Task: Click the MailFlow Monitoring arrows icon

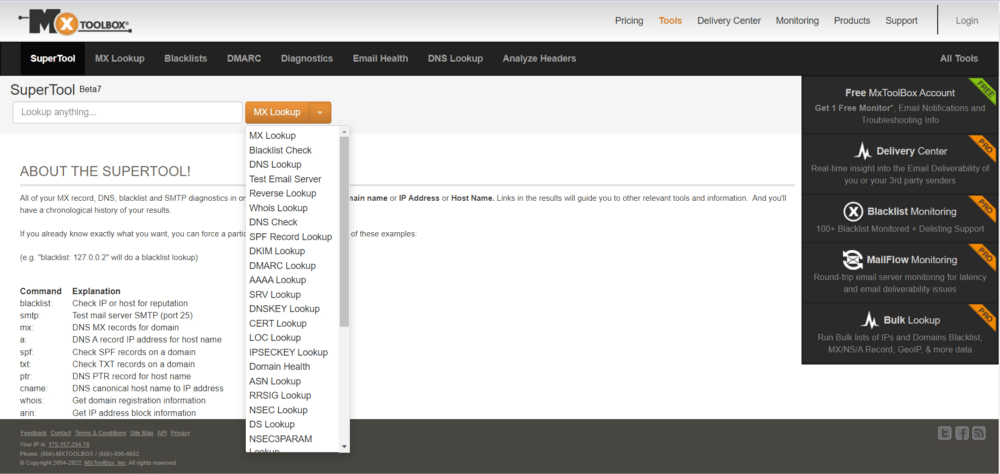Action: [x=852, y=260]
